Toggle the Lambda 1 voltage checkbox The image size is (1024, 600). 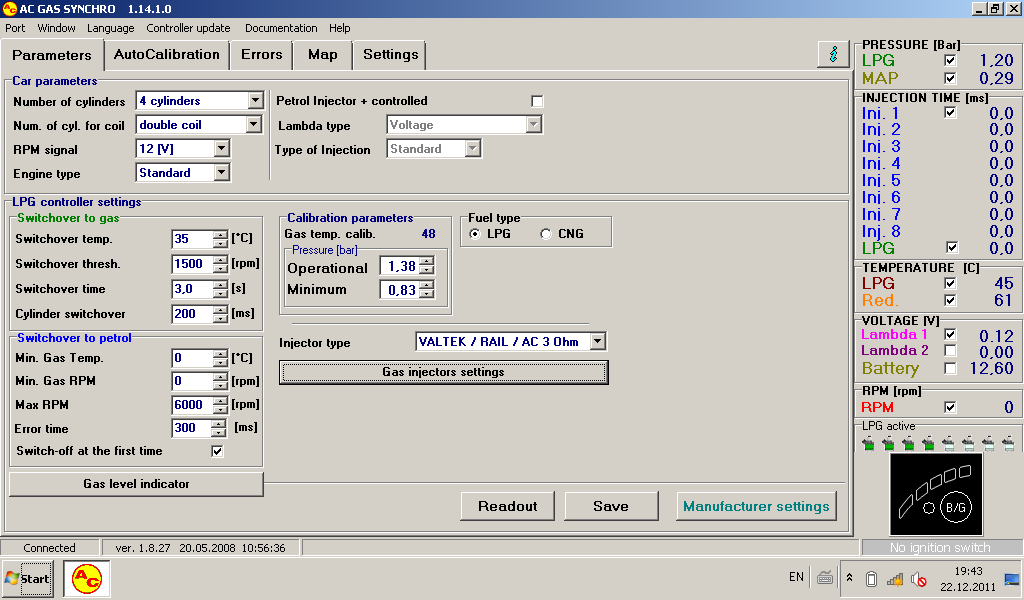click(950, 334)
